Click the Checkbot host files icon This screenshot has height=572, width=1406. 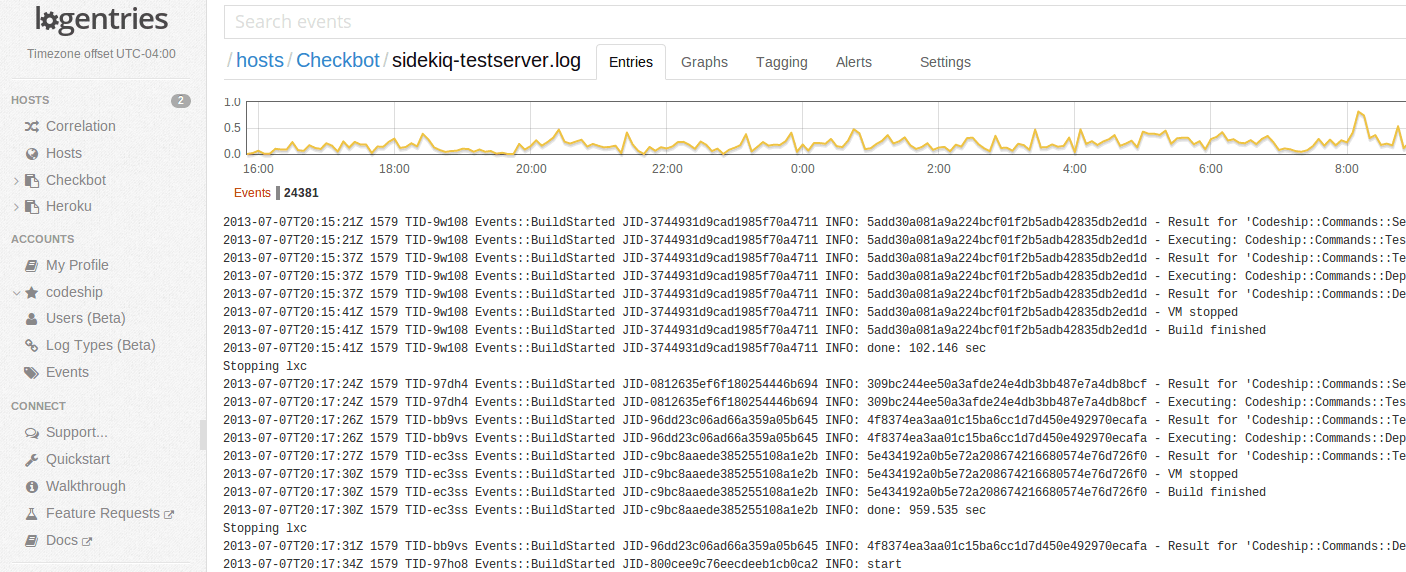point(32,180)
